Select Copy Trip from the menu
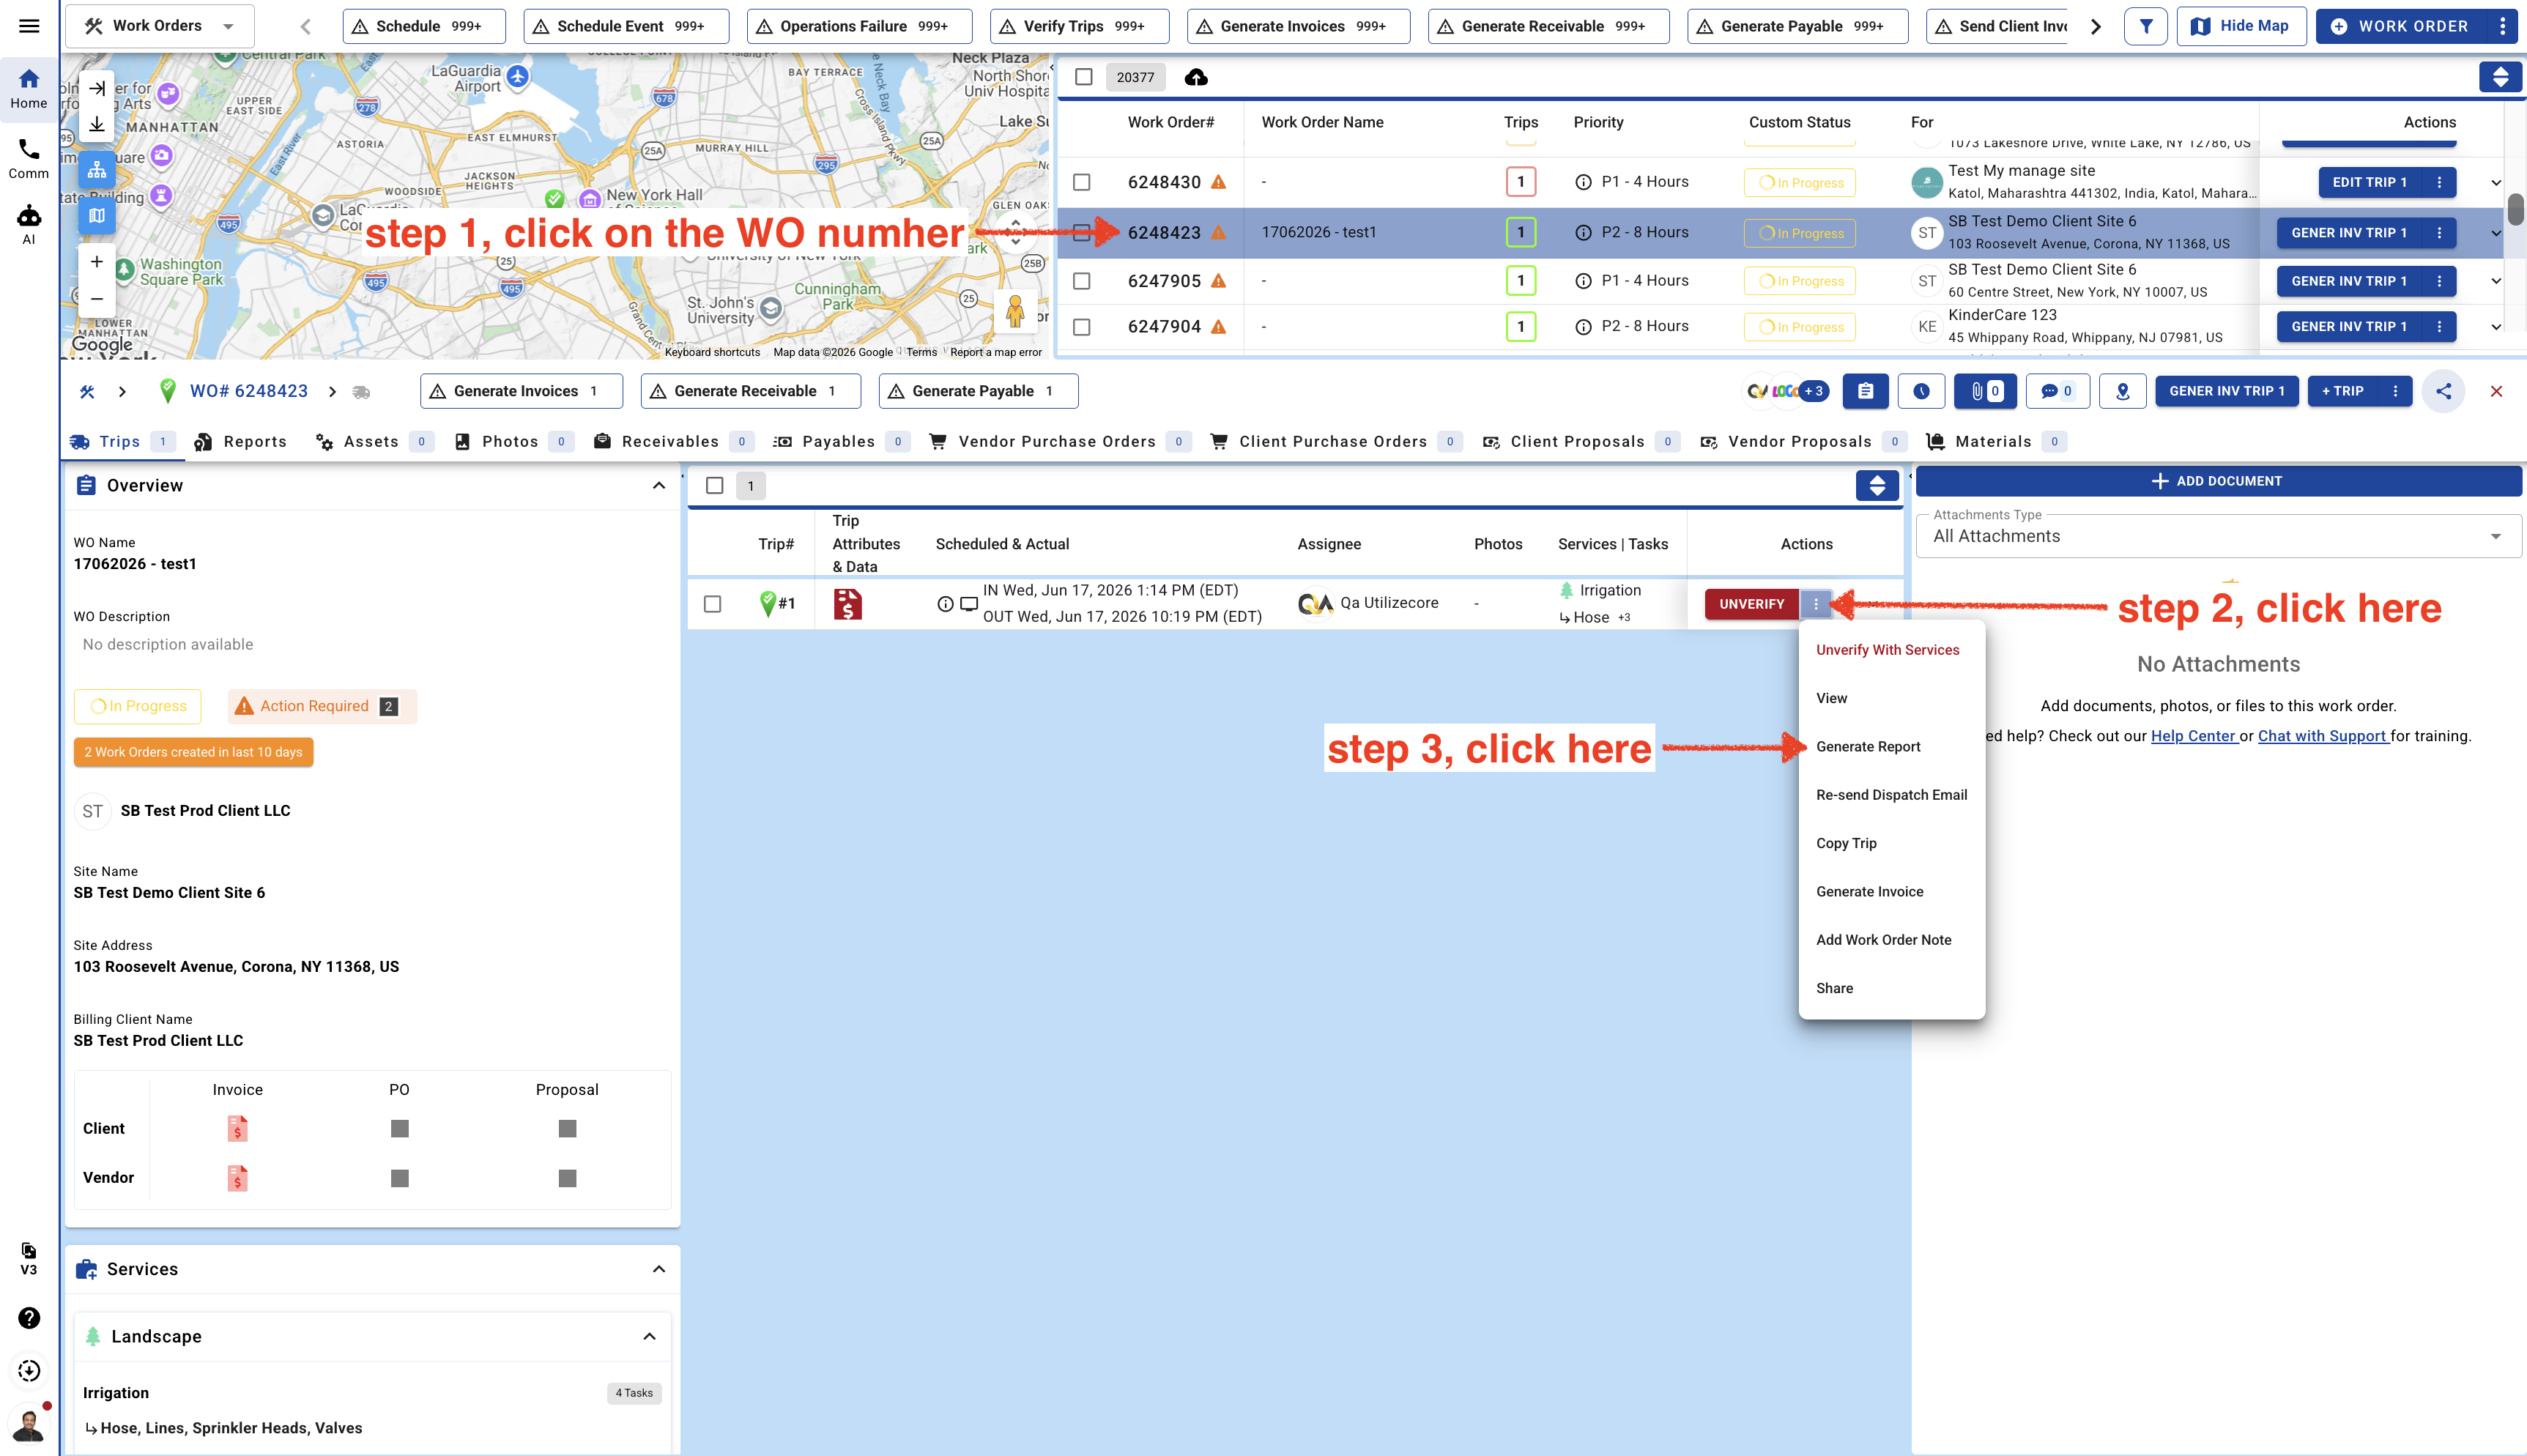The image size is (2527, 1456). pyautogui.click(x=1846, y=843)
